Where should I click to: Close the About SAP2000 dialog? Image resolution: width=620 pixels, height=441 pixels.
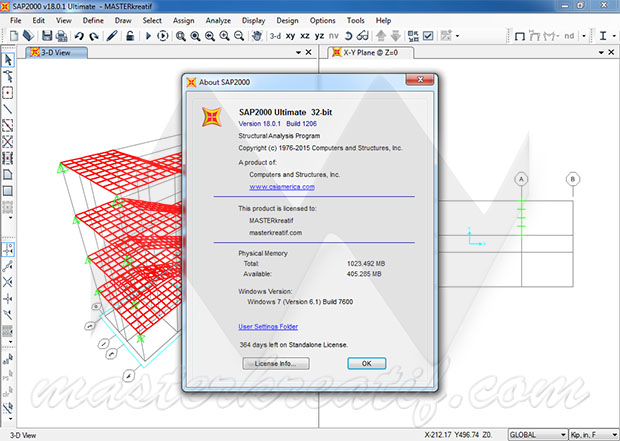click(x=420, y=79)
